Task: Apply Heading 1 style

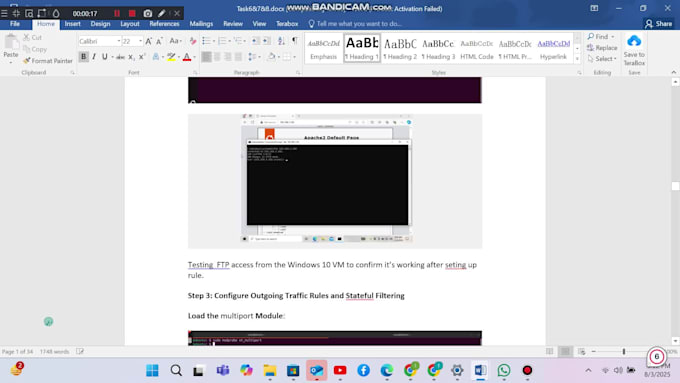Action: tap(362, 48)
